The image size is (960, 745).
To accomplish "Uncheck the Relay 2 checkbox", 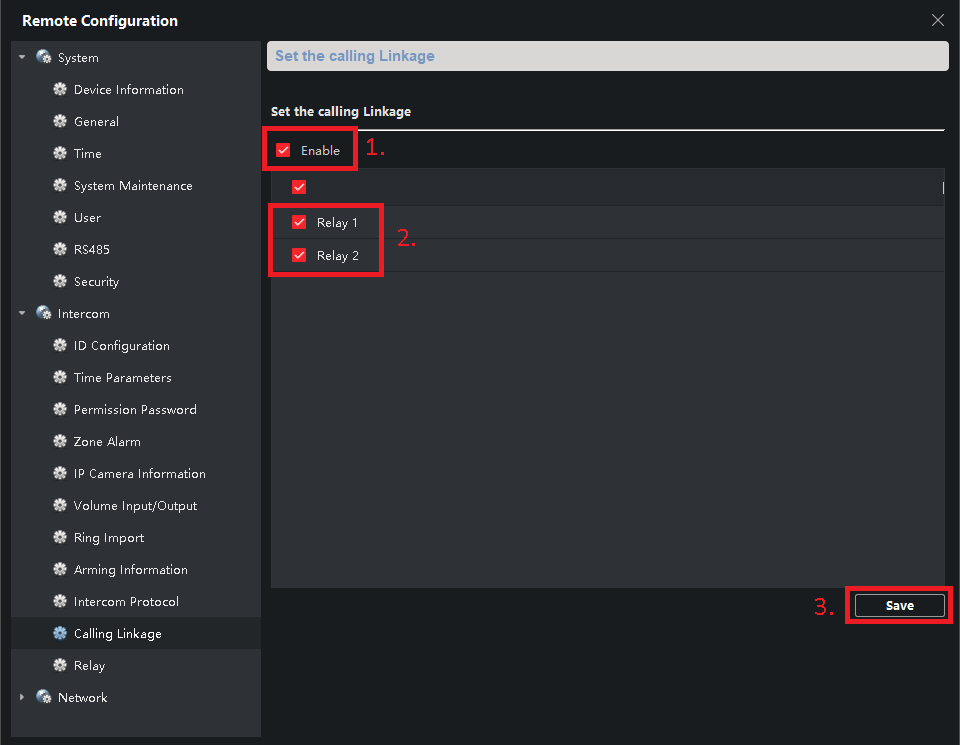I will (299, 256).
